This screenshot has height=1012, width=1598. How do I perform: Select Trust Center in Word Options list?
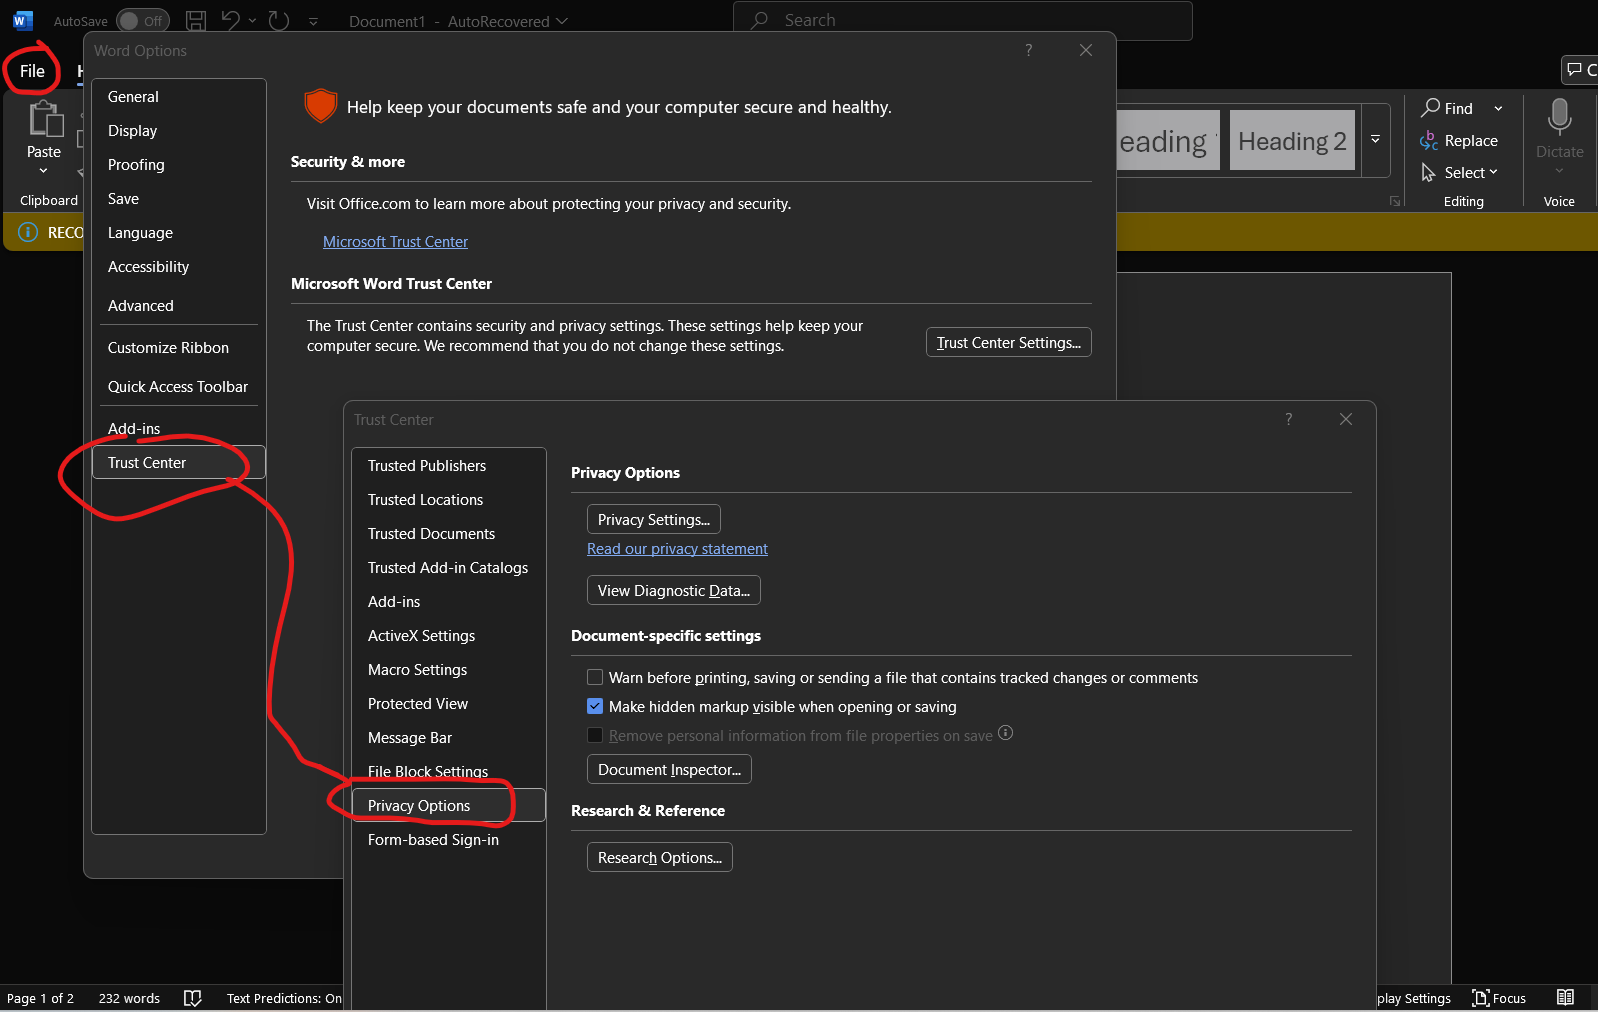click(x=179, y=463)
